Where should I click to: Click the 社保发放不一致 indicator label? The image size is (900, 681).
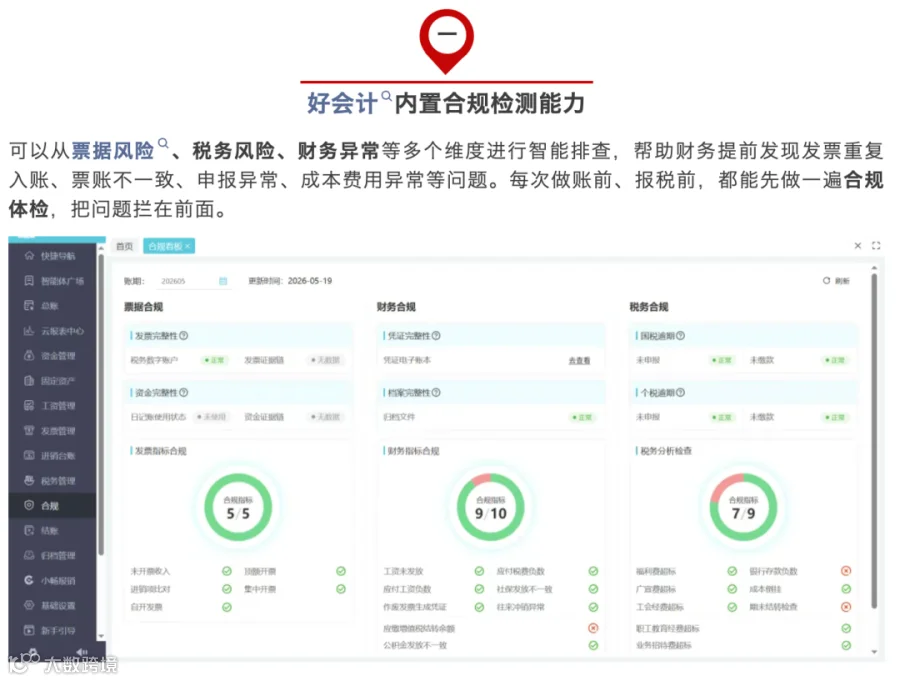click(x=524, y=589)
